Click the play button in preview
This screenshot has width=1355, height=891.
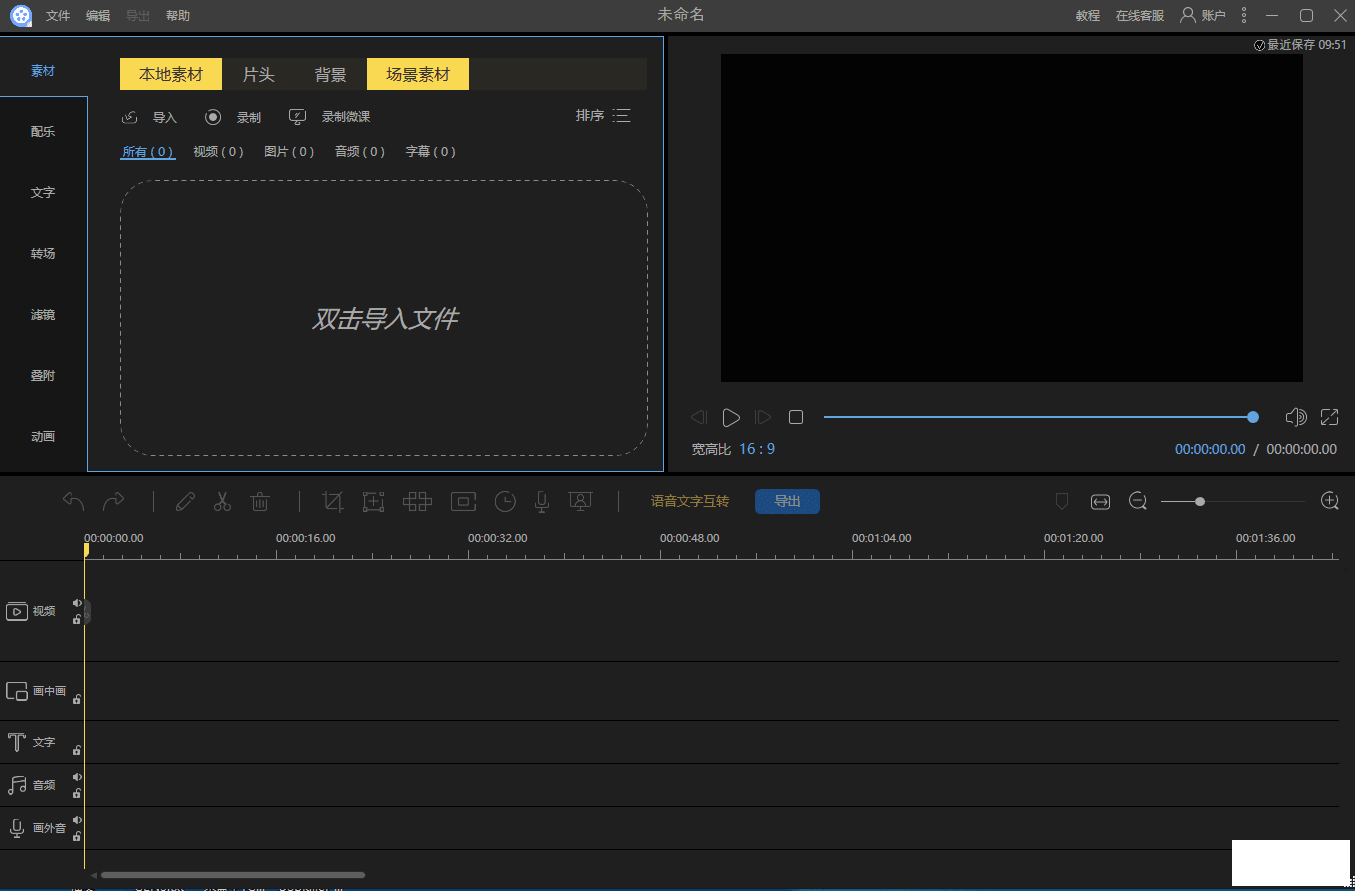[x=731, y=417]
